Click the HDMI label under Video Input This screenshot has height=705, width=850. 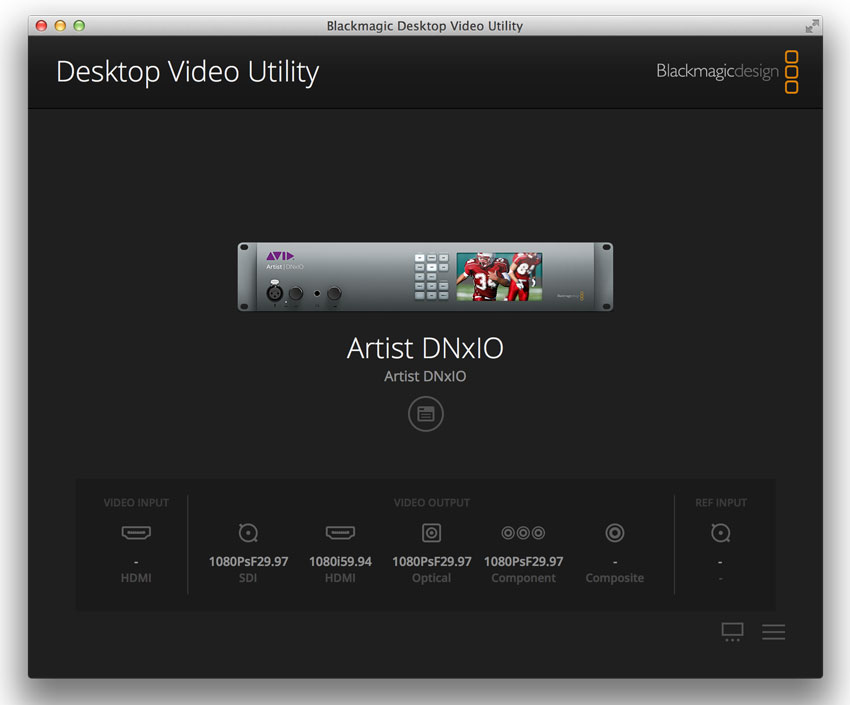pyautogui.click(x=136, y=578)
